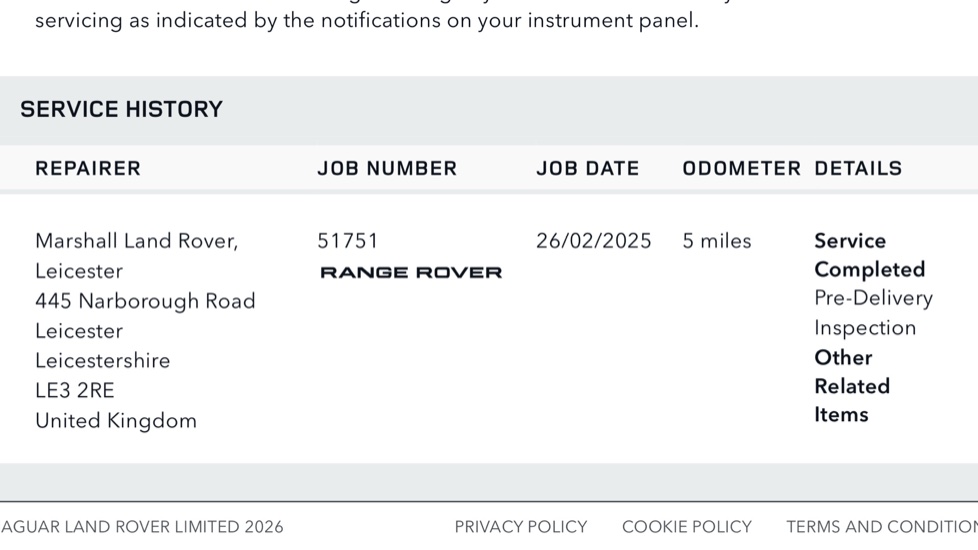Click the 445 Narborough Road address line
Viewport: 978px width, 550px height.
[x=145, y=301]
